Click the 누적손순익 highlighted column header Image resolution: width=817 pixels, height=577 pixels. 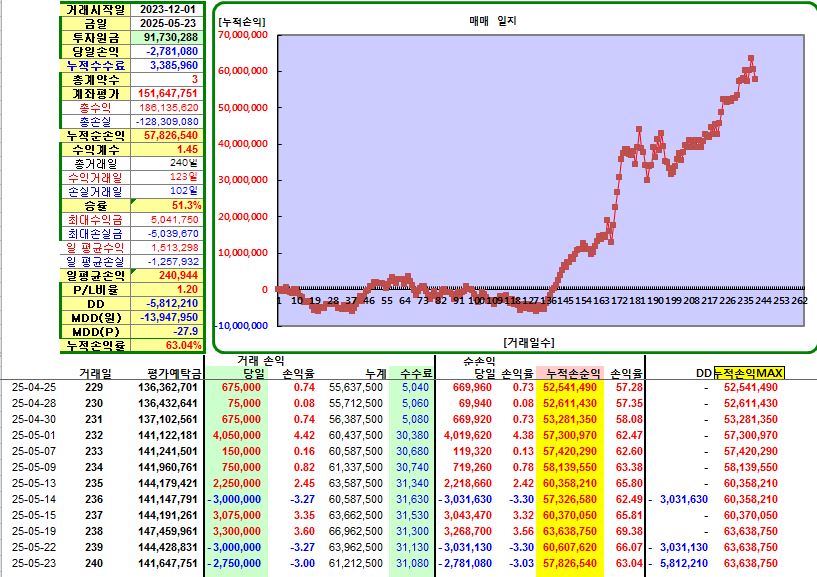[x=570, y=373]
